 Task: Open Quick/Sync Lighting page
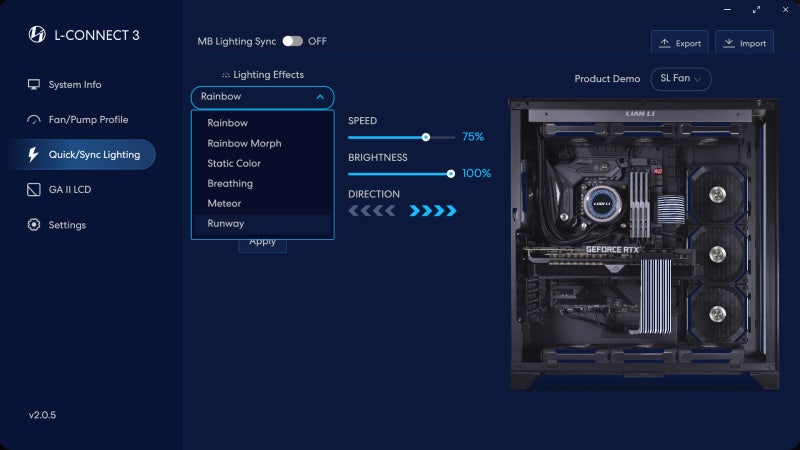[x=82, y=155]
